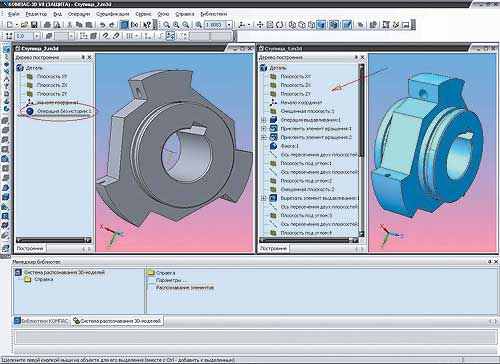
Task: Select Деталь root in left window tree
Action: coord(34,68)
